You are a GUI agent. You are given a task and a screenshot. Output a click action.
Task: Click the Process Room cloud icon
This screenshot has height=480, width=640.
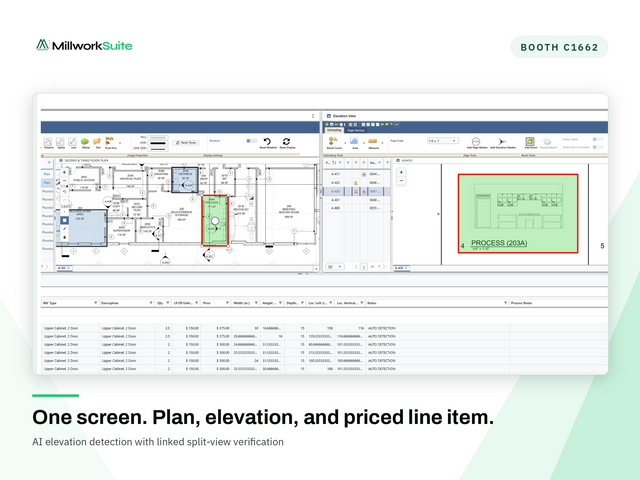tap(547, 141)
